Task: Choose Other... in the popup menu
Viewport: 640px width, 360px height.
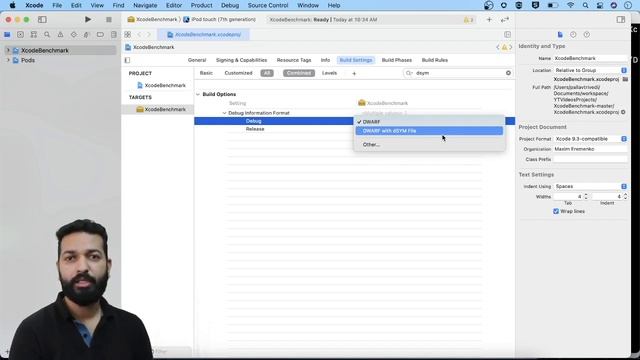Action: point(429,144)
